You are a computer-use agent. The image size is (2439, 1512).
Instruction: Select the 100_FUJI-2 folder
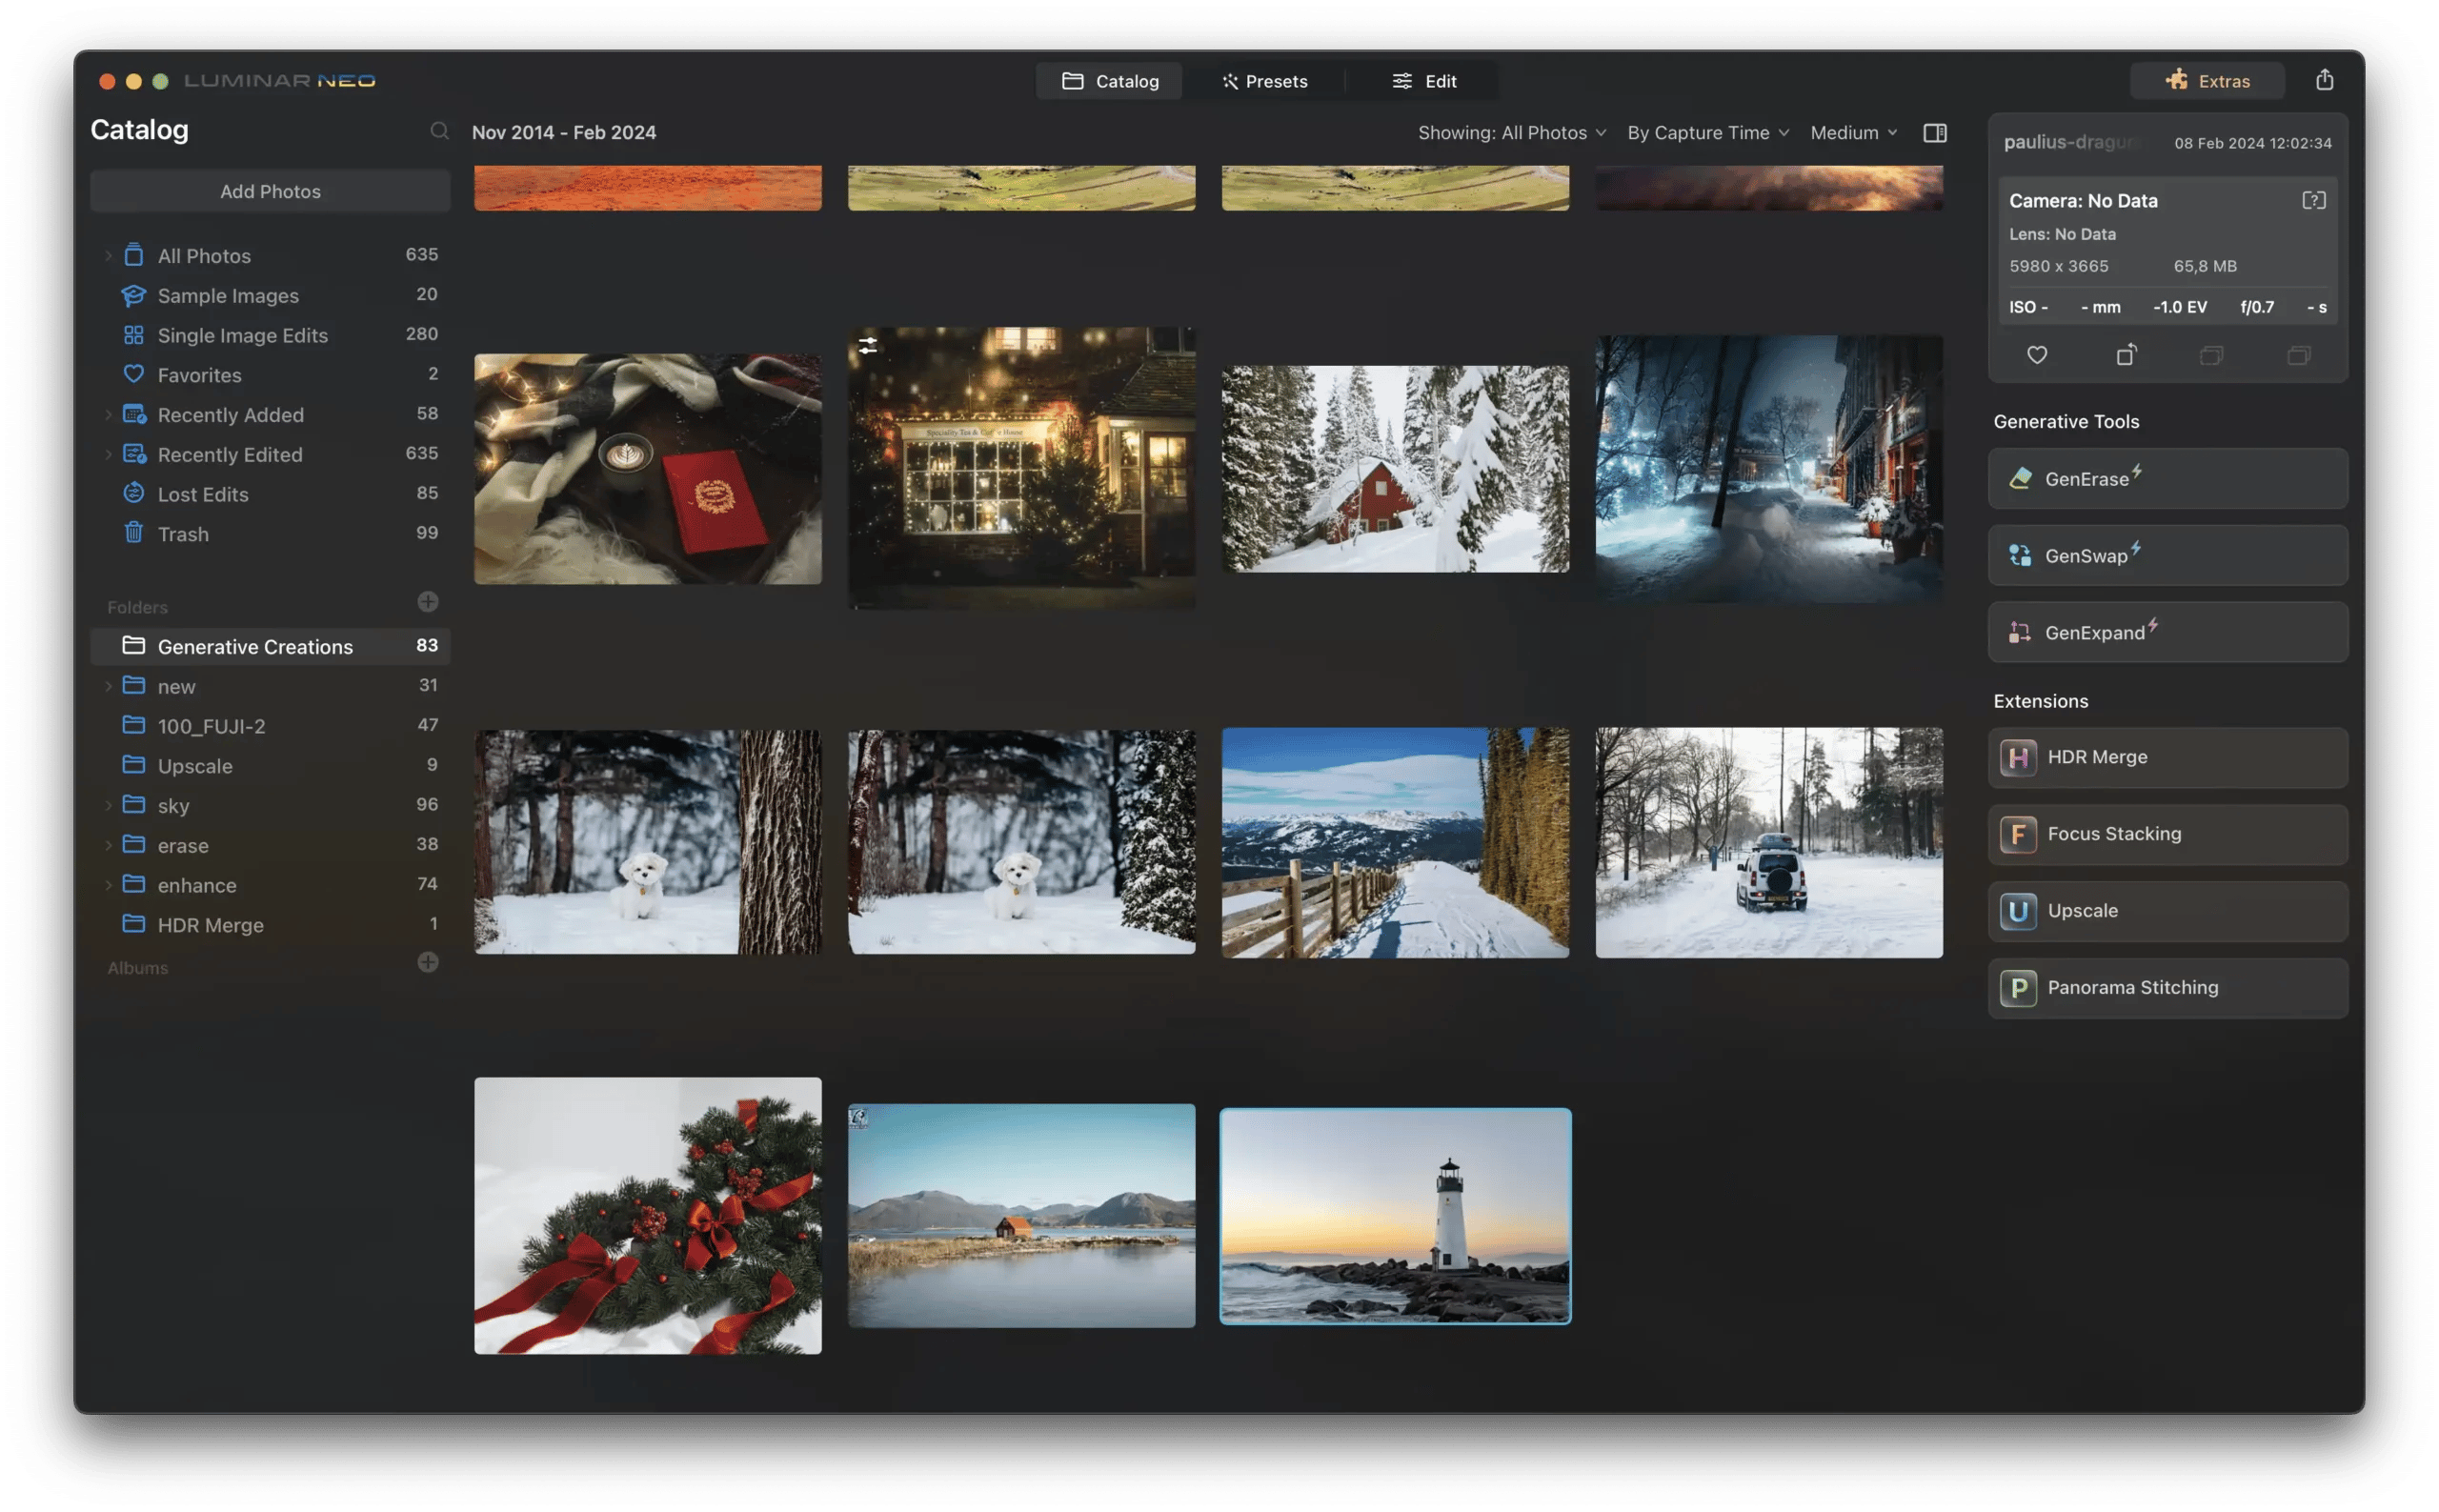(270, 726)
